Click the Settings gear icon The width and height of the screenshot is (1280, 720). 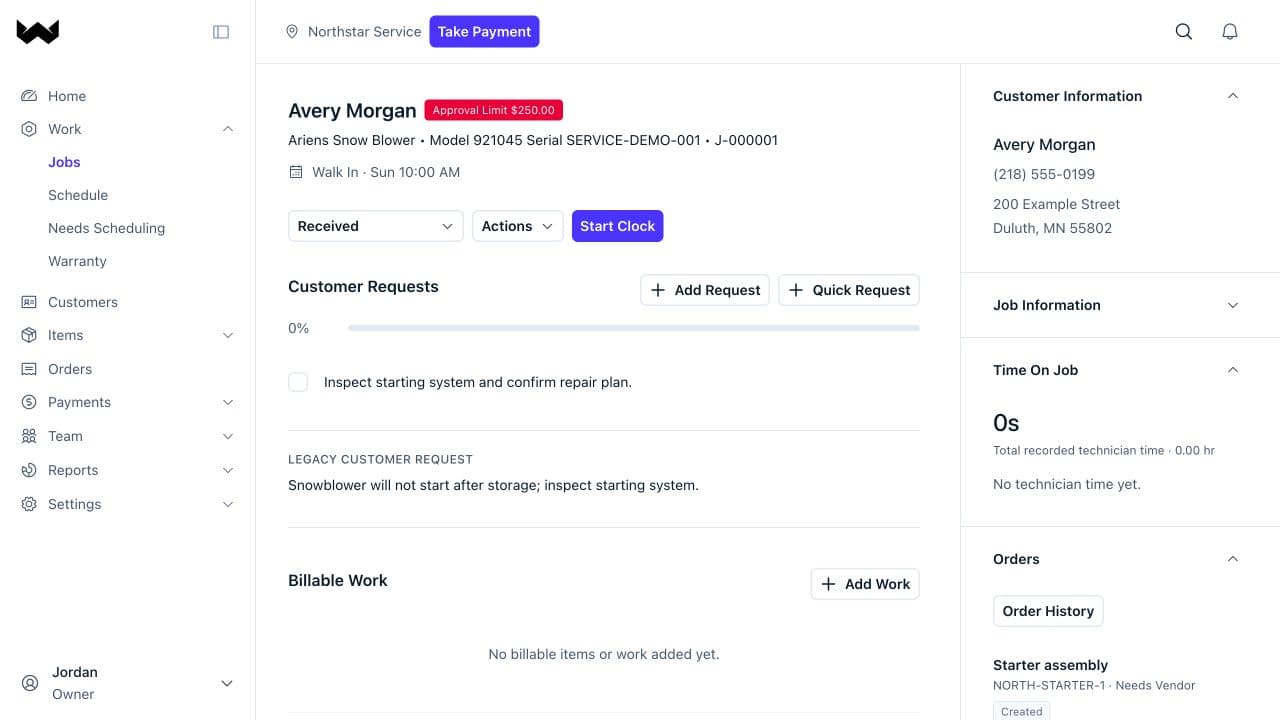(29, 504)
